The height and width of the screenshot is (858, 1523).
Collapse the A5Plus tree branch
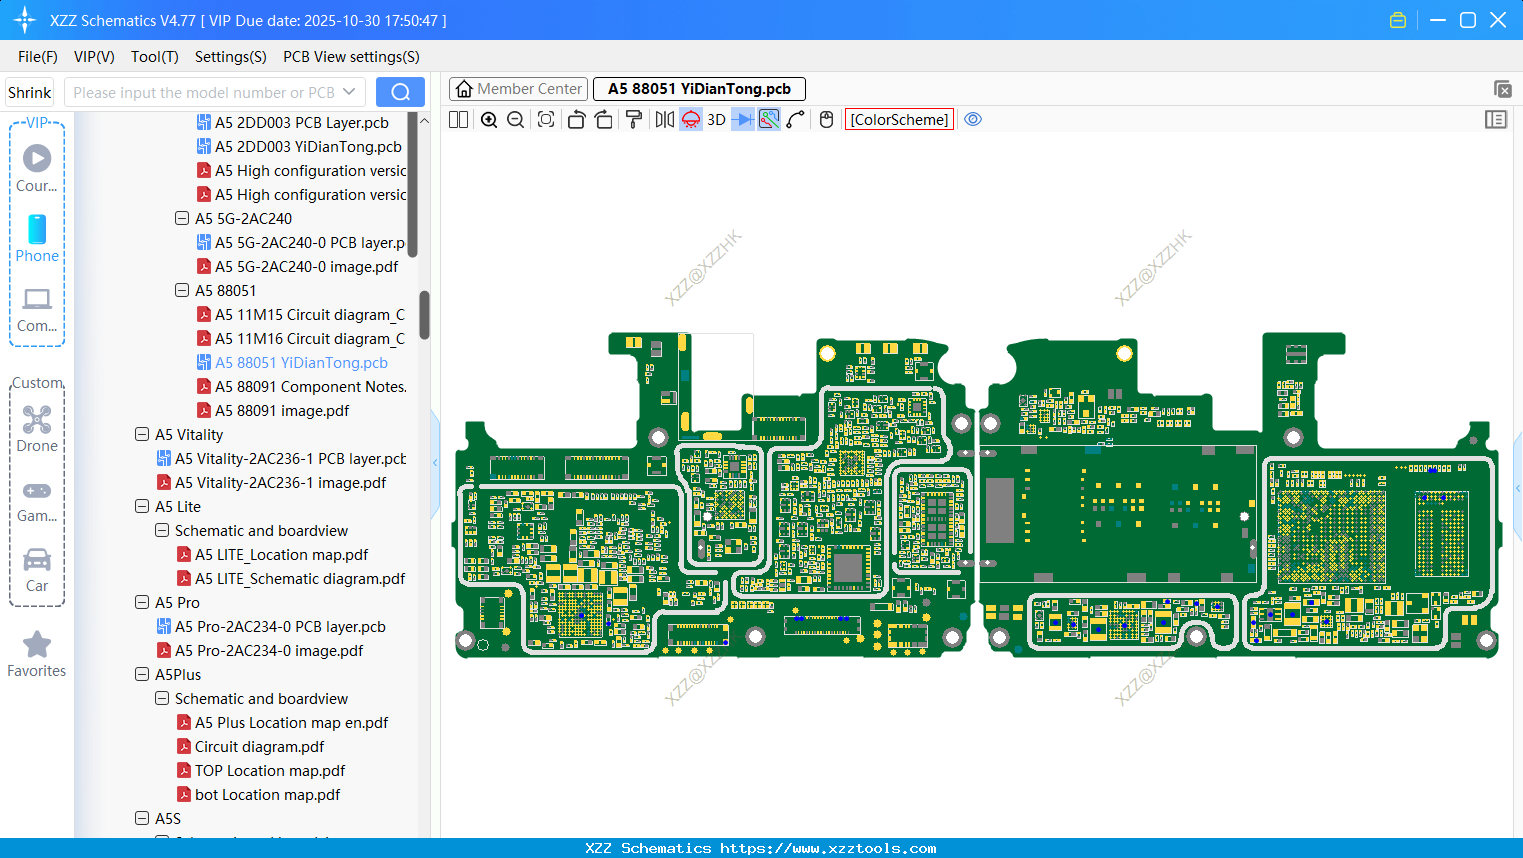[141, 674]
